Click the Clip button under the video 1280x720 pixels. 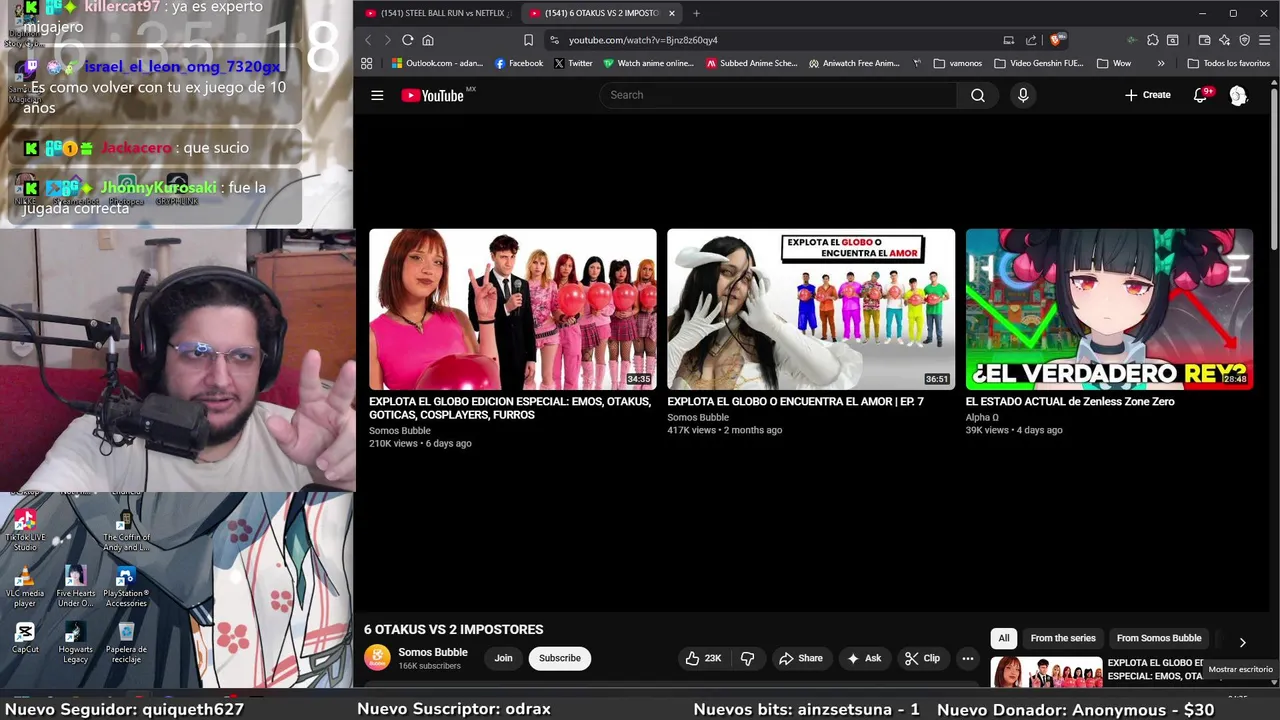tap(922, 658)
